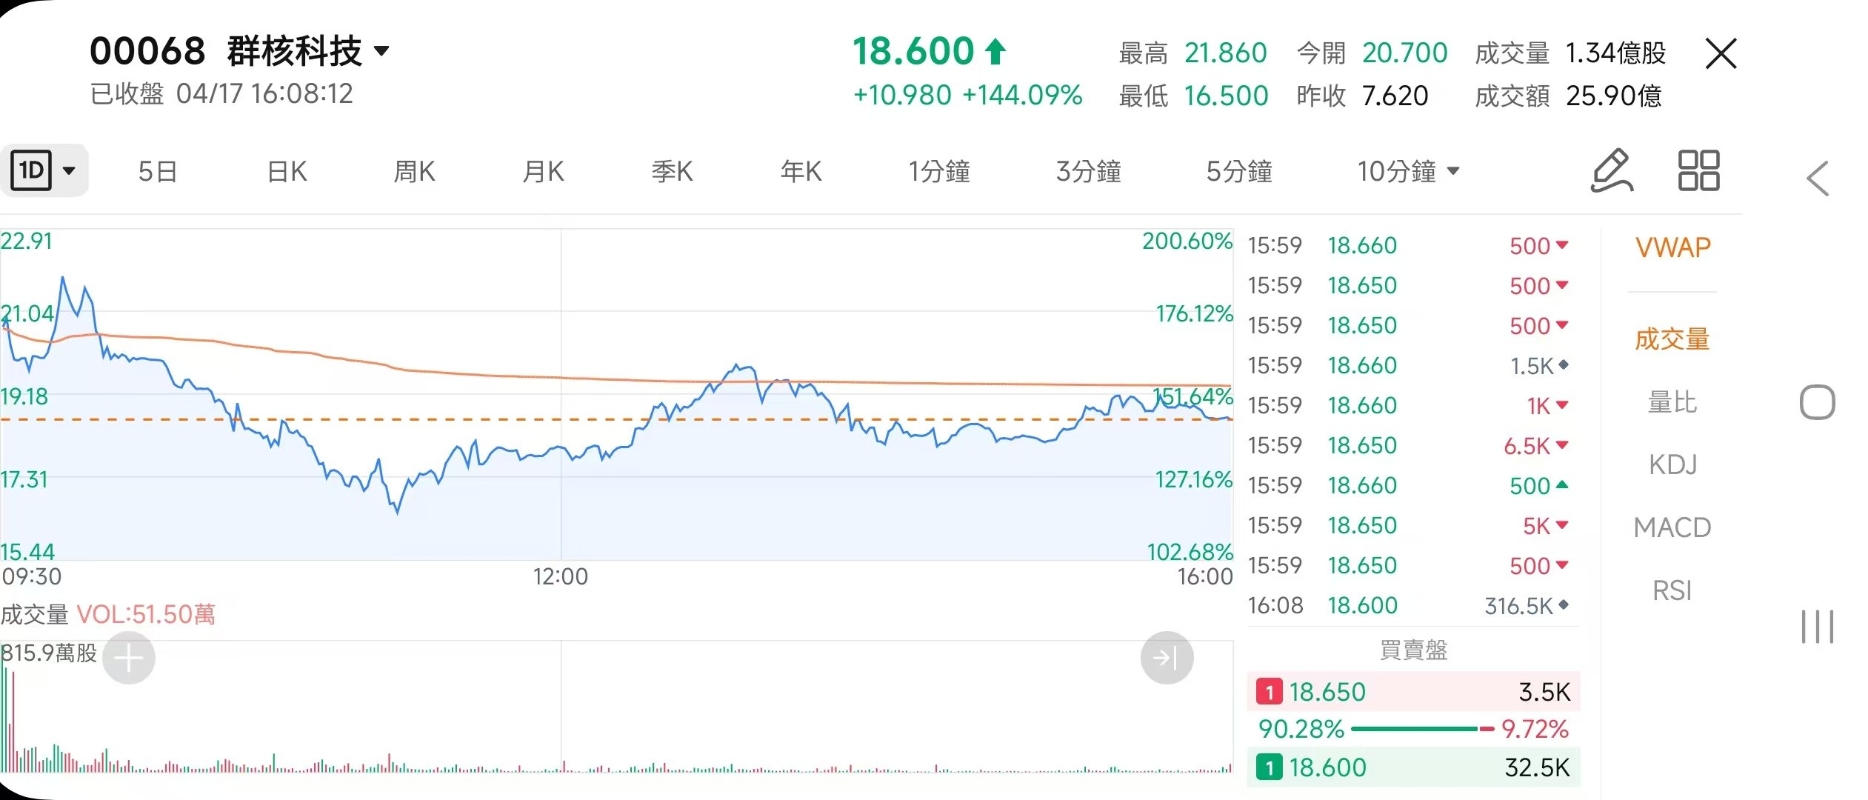Close the stock chart view
1868x800 pixels.
tap(1720, 54)
